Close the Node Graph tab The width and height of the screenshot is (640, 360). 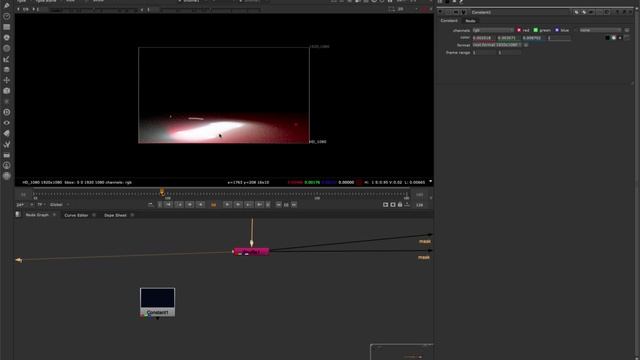[x=54, y=215]
